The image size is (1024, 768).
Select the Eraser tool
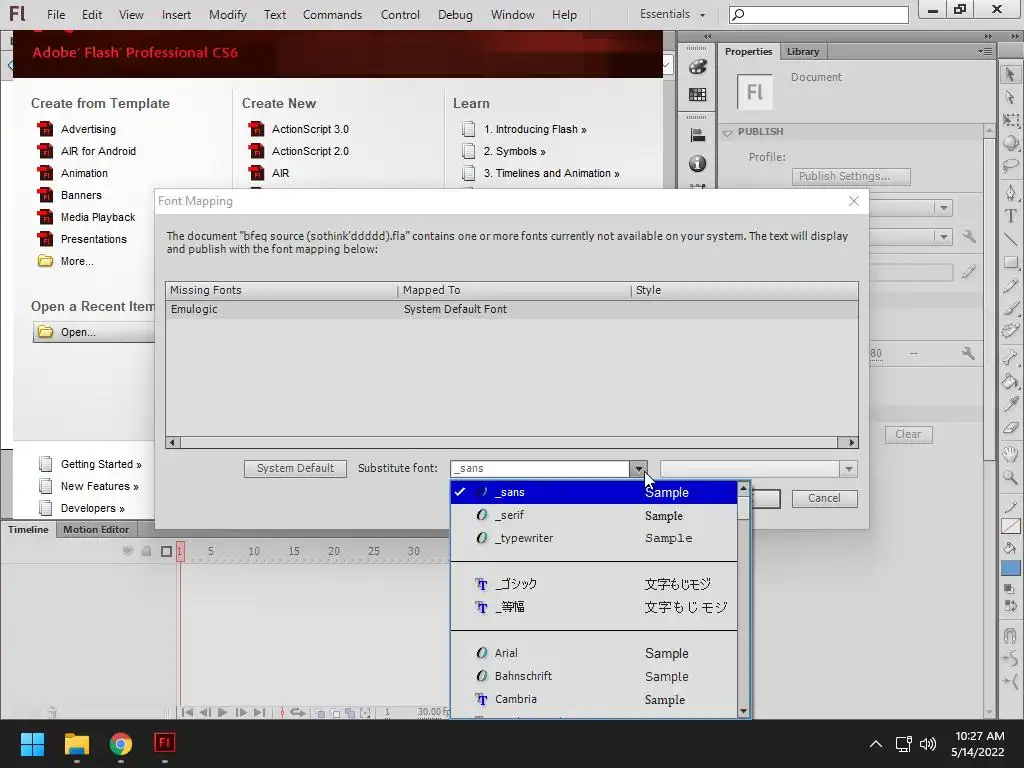coord(1010,428)
